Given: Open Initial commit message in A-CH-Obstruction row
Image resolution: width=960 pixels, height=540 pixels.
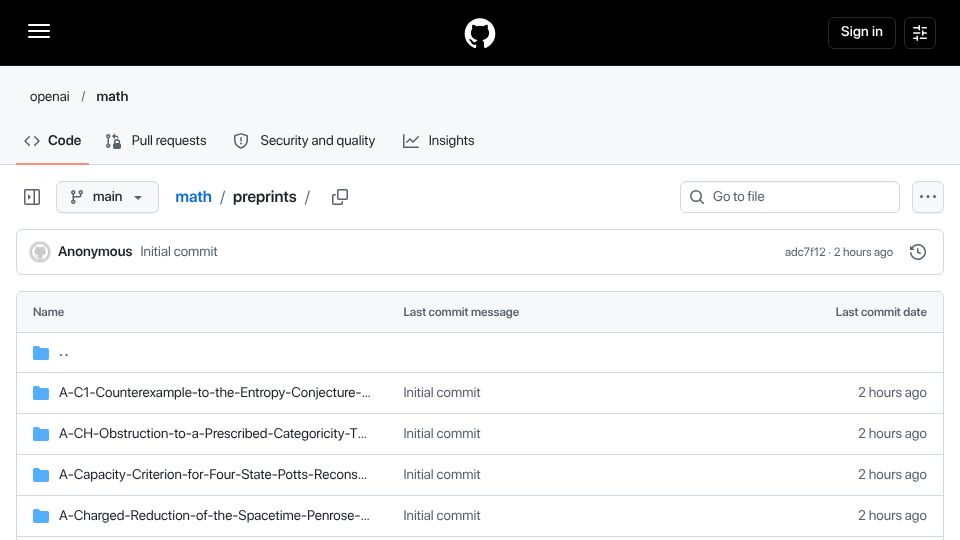Looking at the screenshot, I should (441, 433).
